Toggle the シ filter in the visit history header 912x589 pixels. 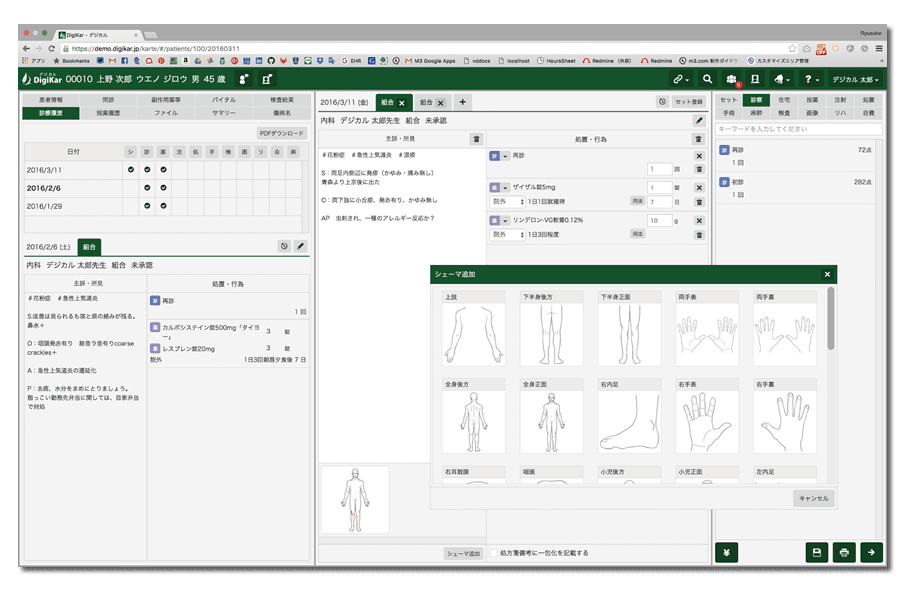pos(131,152)
